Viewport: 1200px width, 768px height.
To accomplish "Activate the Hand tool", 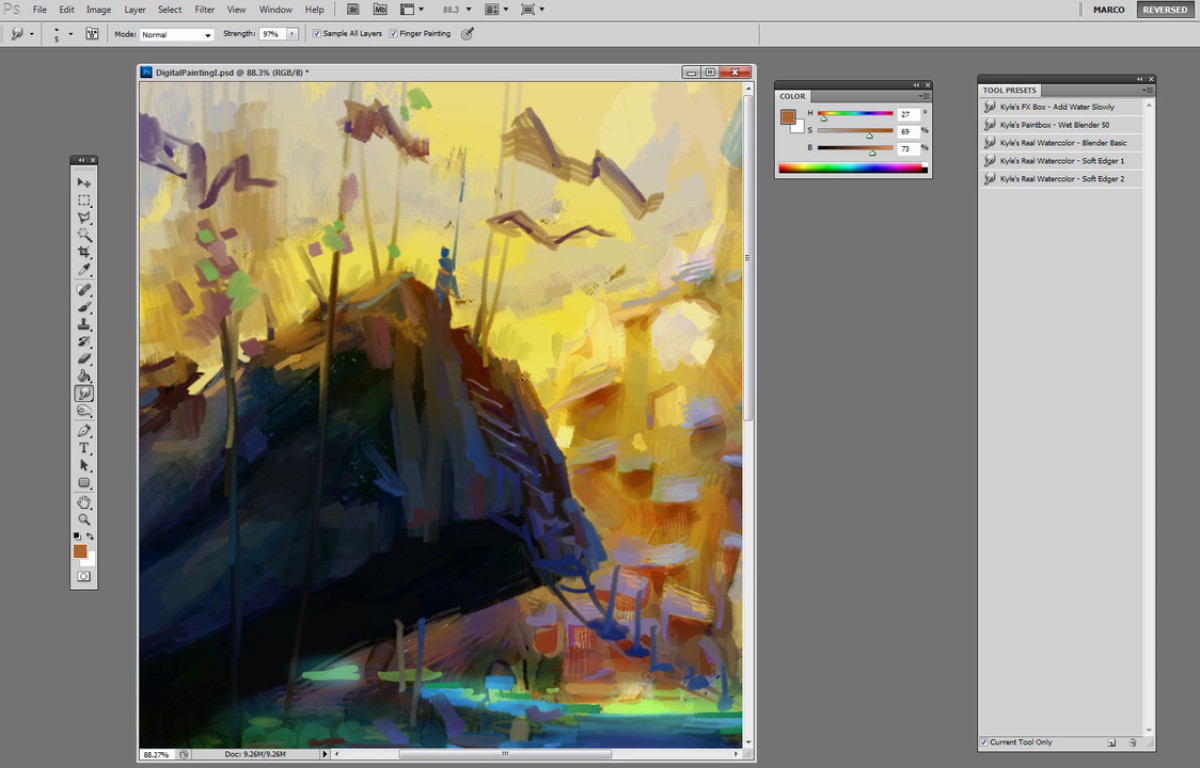I will click(x=84, y=502).
